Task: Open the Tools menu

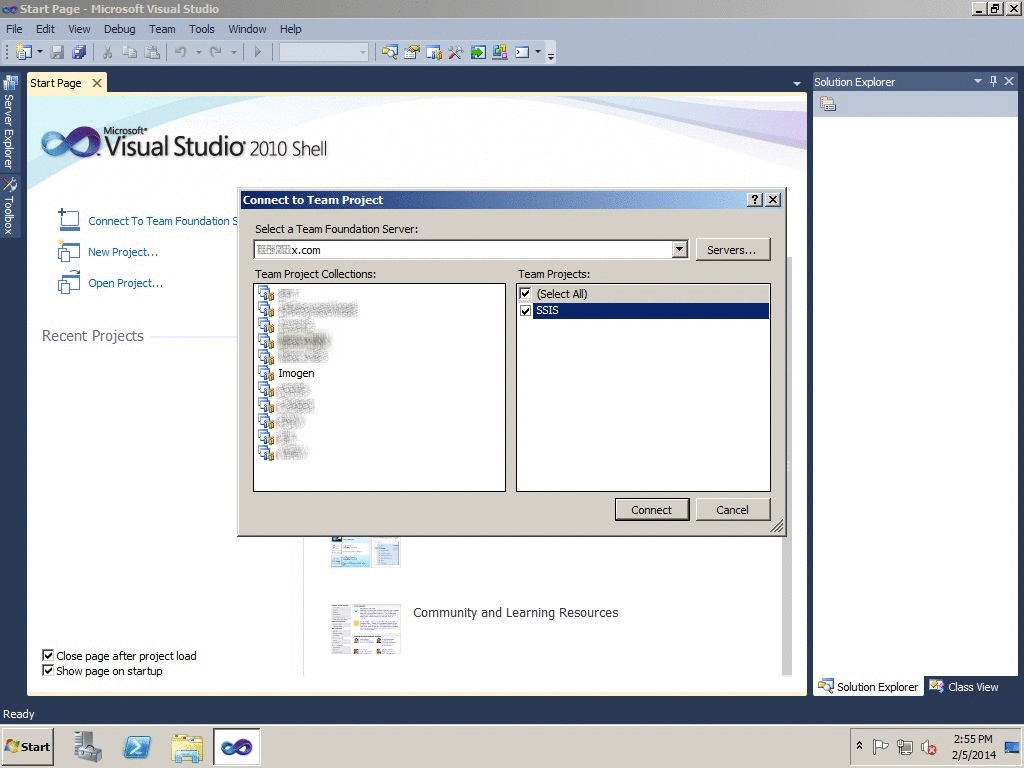Action: 202,29
